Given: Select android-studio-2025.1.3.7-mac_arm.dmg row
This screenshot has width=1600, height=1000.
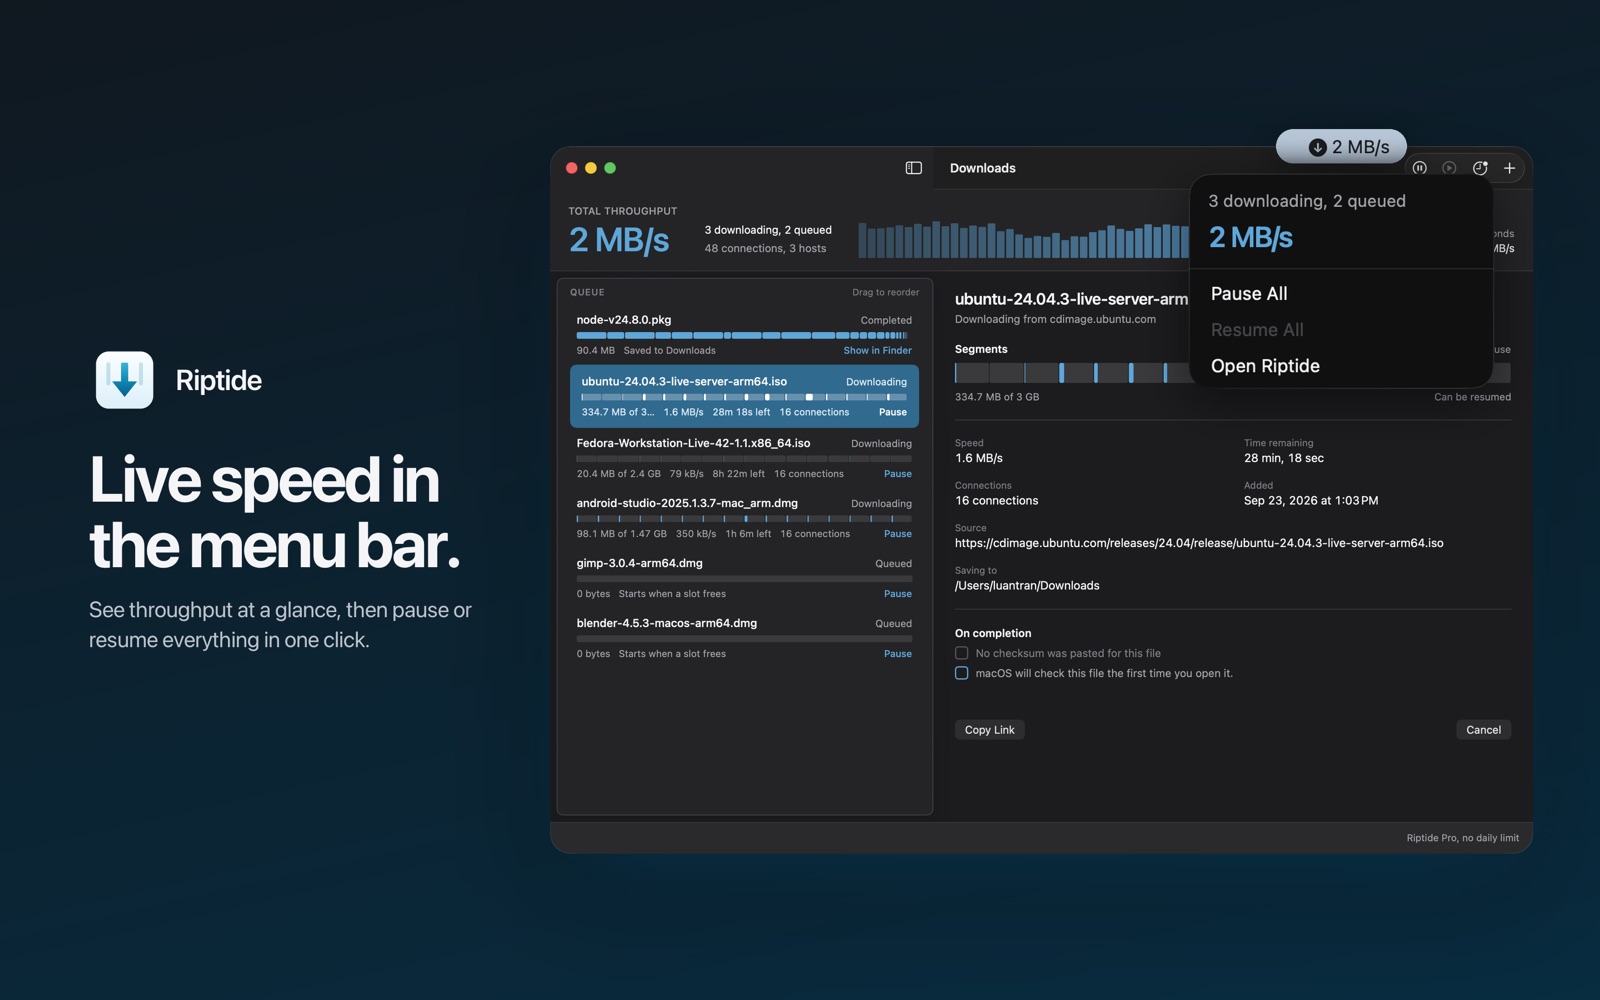Looking at the screenshot, I should pyautogui.click(x=744, y=518).
